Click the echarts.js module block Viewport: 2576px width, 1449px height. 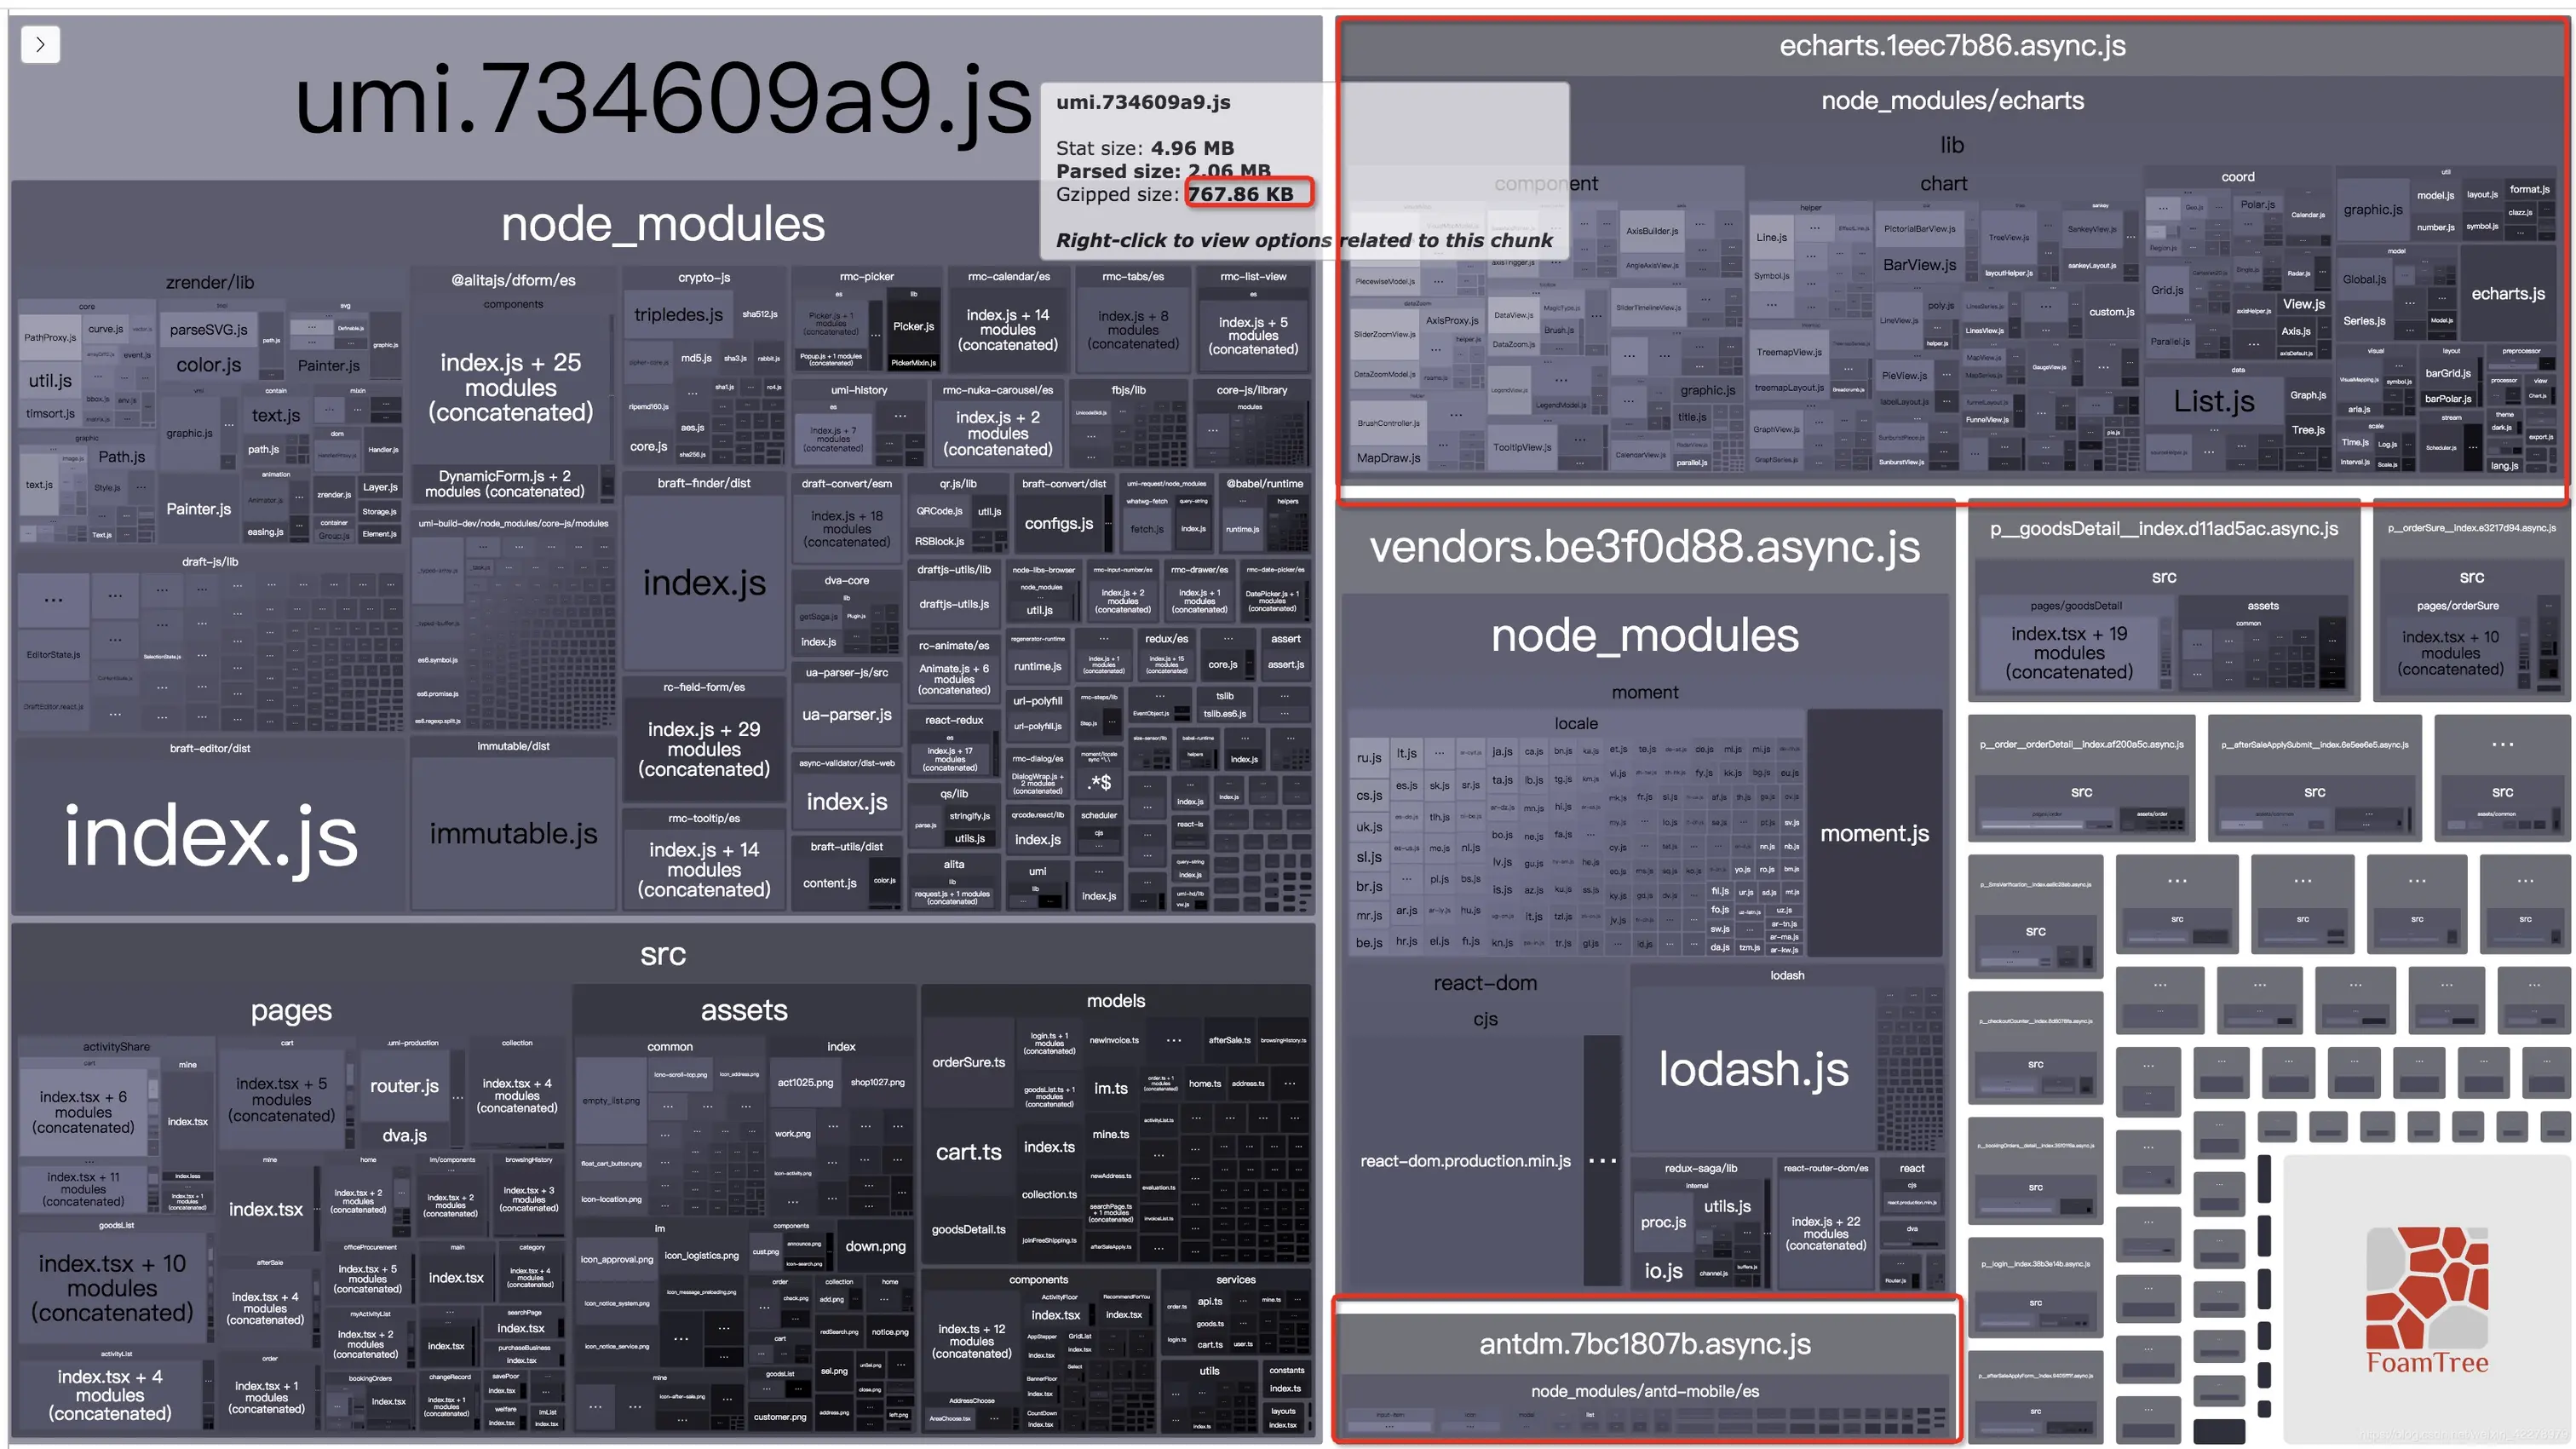[2508, 293]
